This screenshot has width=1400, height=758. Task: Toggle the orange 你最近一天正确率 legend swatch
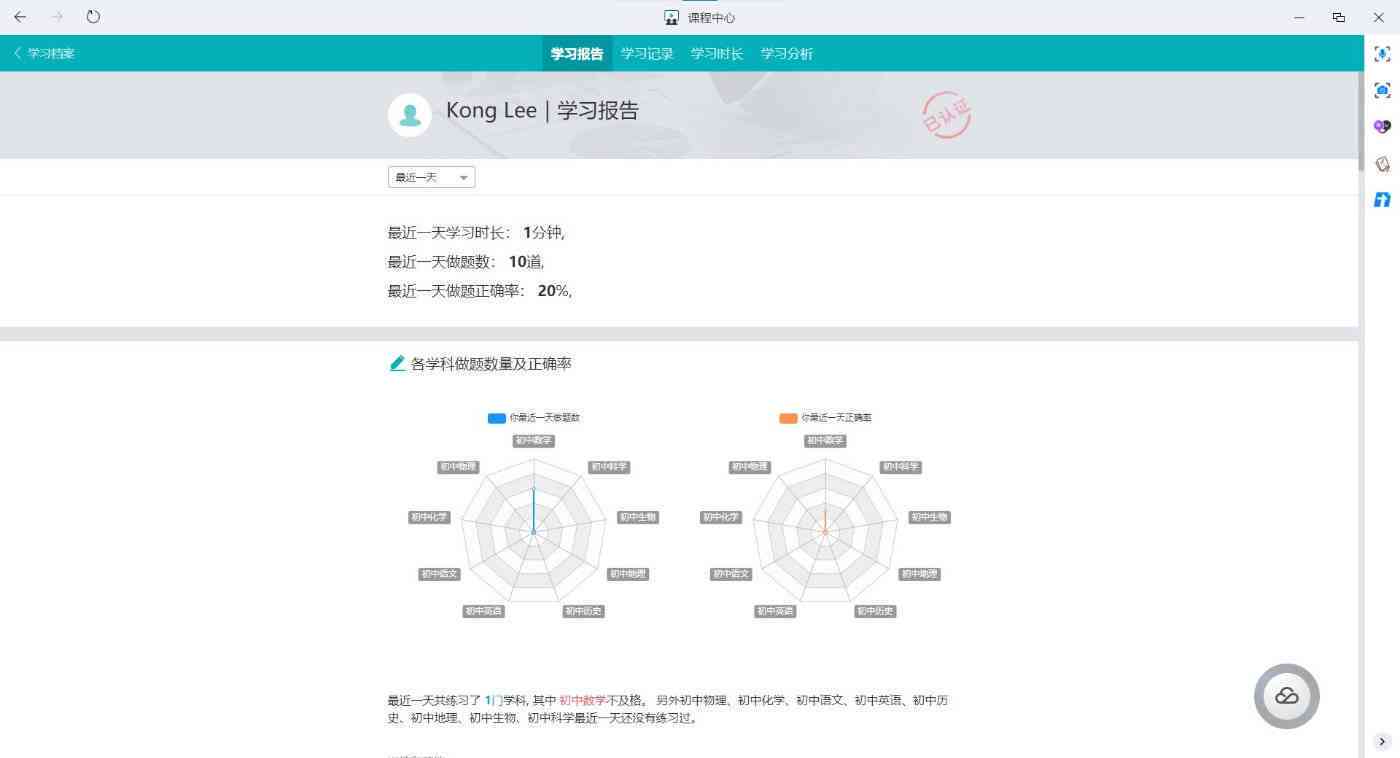click(788, 418)
